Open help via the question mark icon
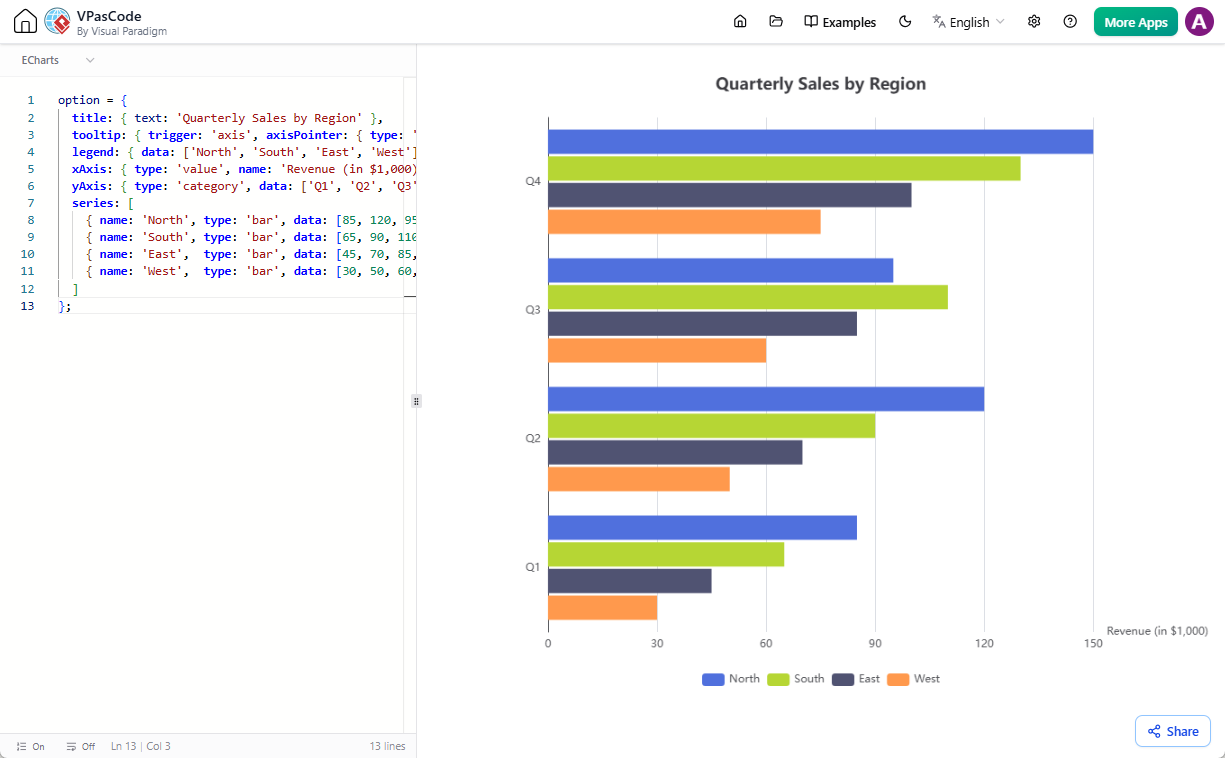The height and width of the screenshot is (758, 1225). [x=1070, y=22]
